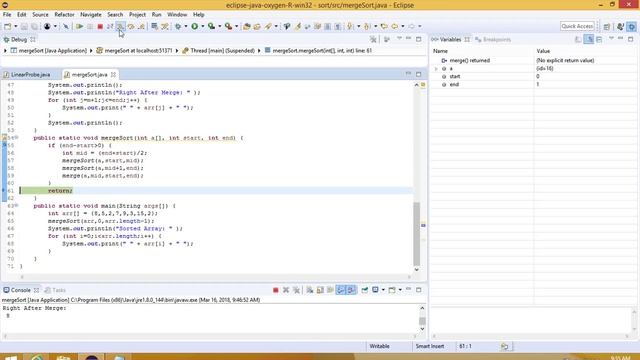Toggle Show Console on standard out change

340,290
